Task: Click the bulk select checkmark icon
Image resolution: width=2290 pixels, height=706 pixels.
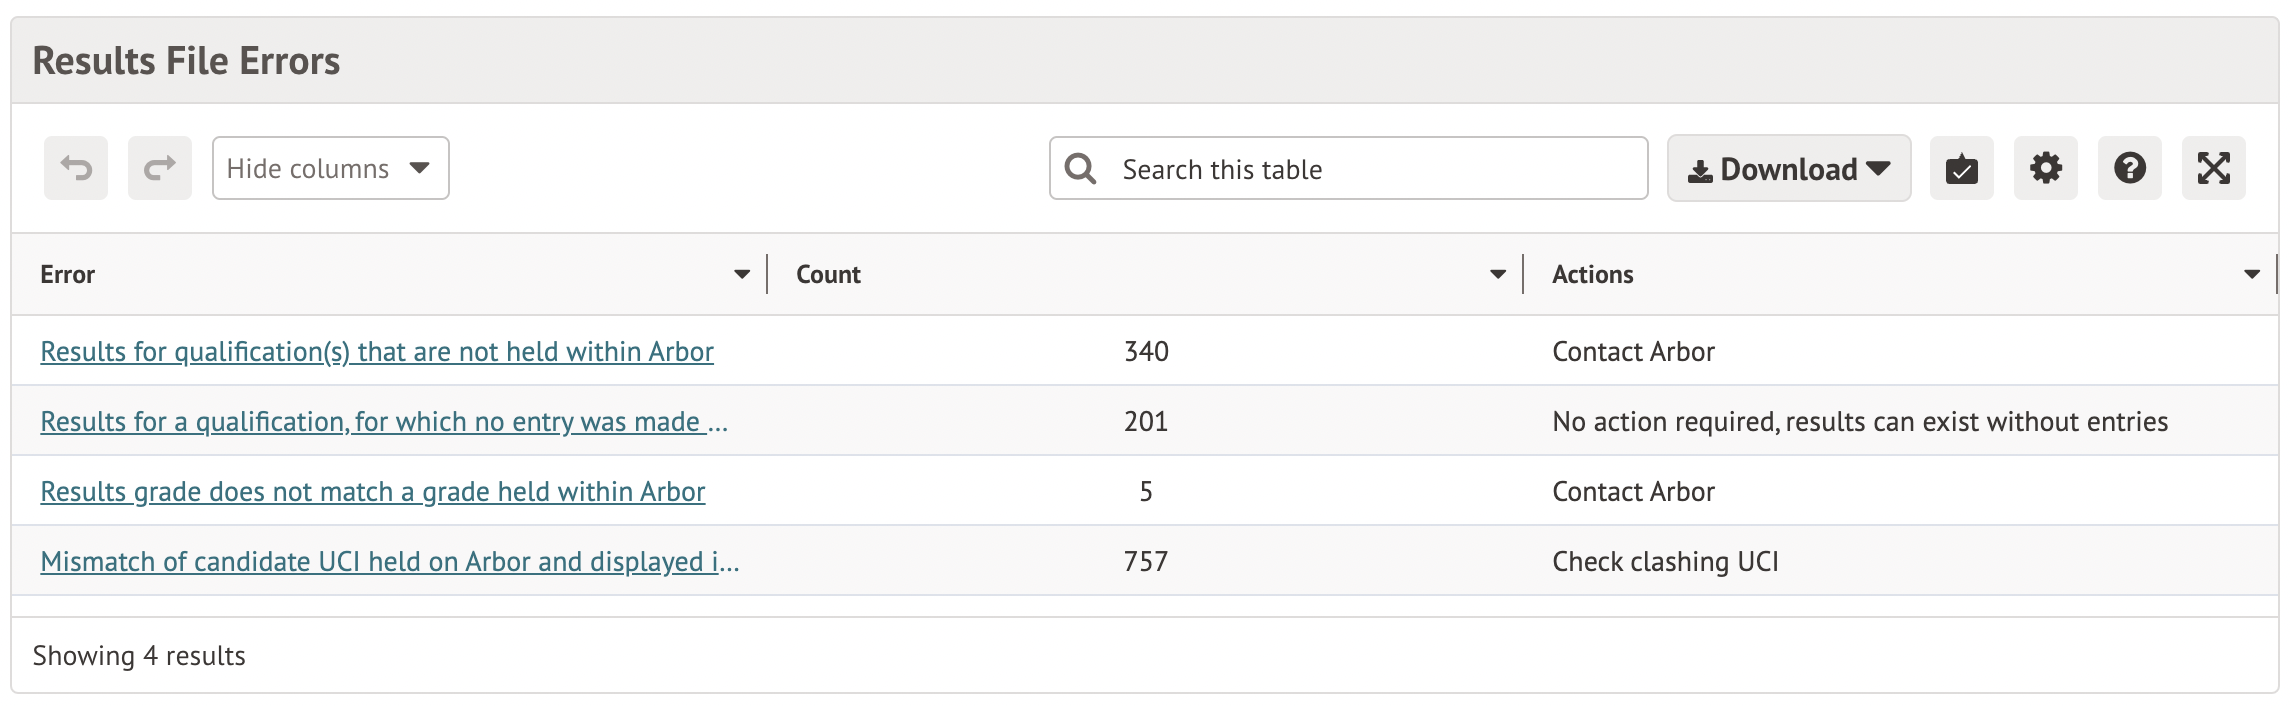Action: (1961, 169)
